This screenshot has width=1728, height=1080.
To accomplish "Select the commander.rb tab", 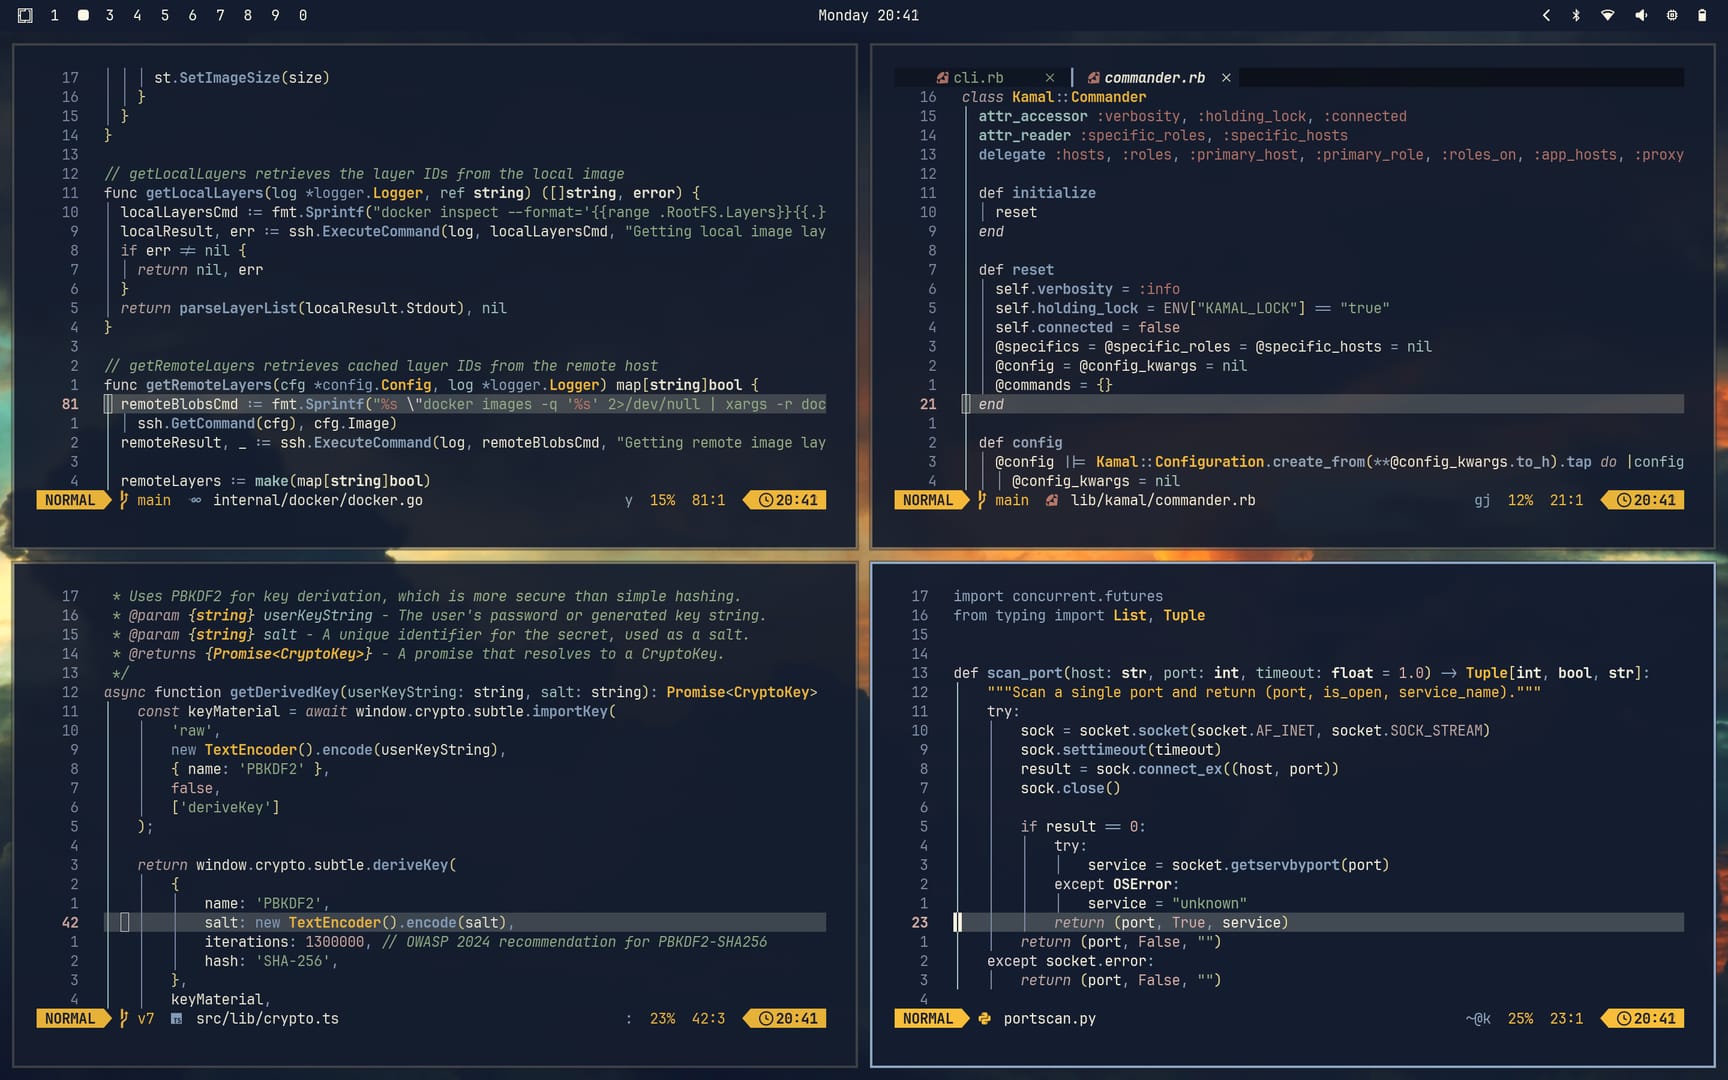I will (x=1154, y=78).
